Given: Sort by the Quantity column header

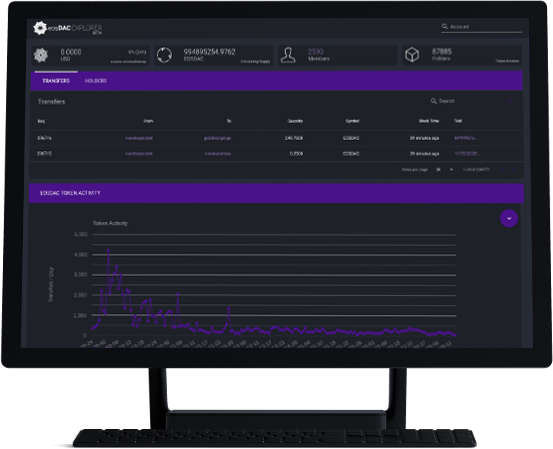Looking at the screenshot, I should point(295,121).
